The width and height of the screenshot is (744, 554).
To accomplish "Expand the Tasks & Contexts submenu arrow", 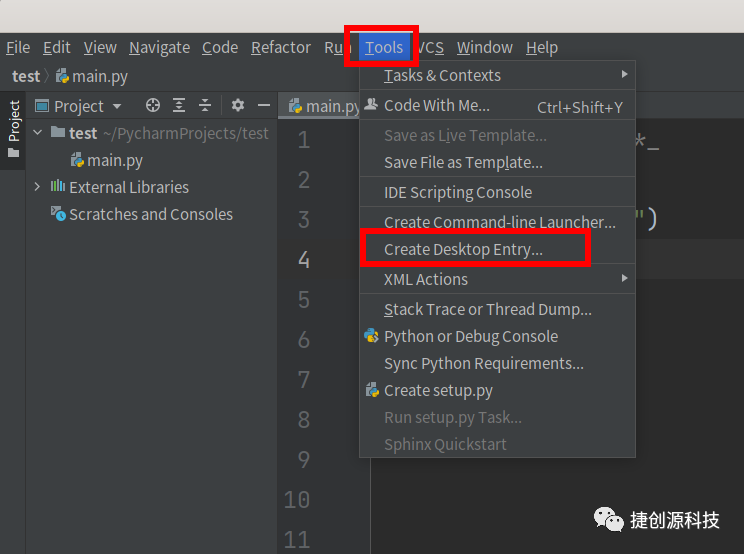I will [x=624, y=74].
